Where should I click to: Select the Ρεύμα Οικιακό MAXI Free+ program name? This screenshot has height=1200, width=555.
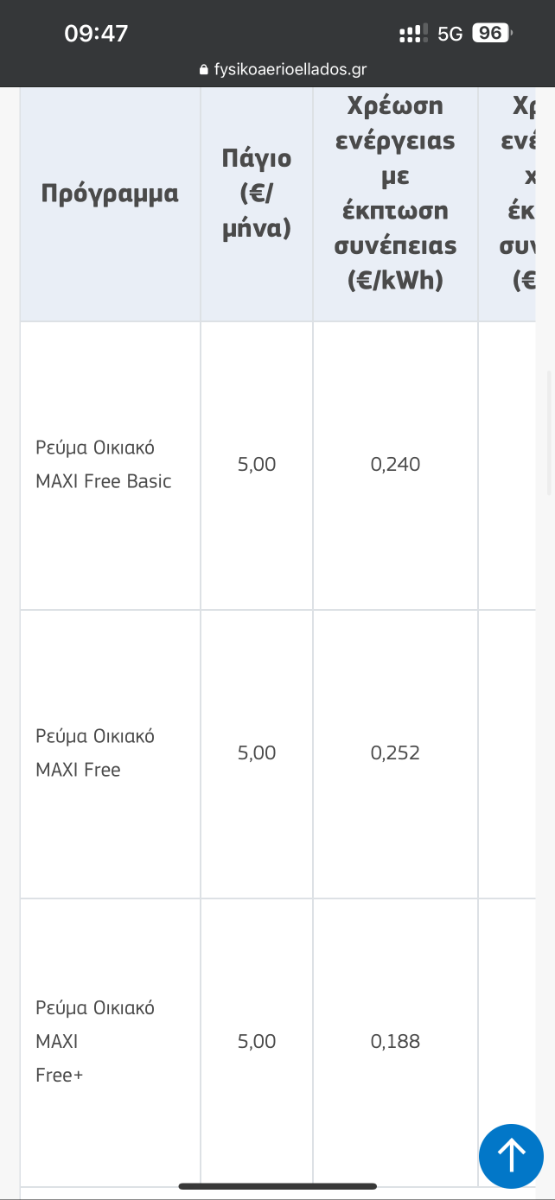coord(95,1041)
